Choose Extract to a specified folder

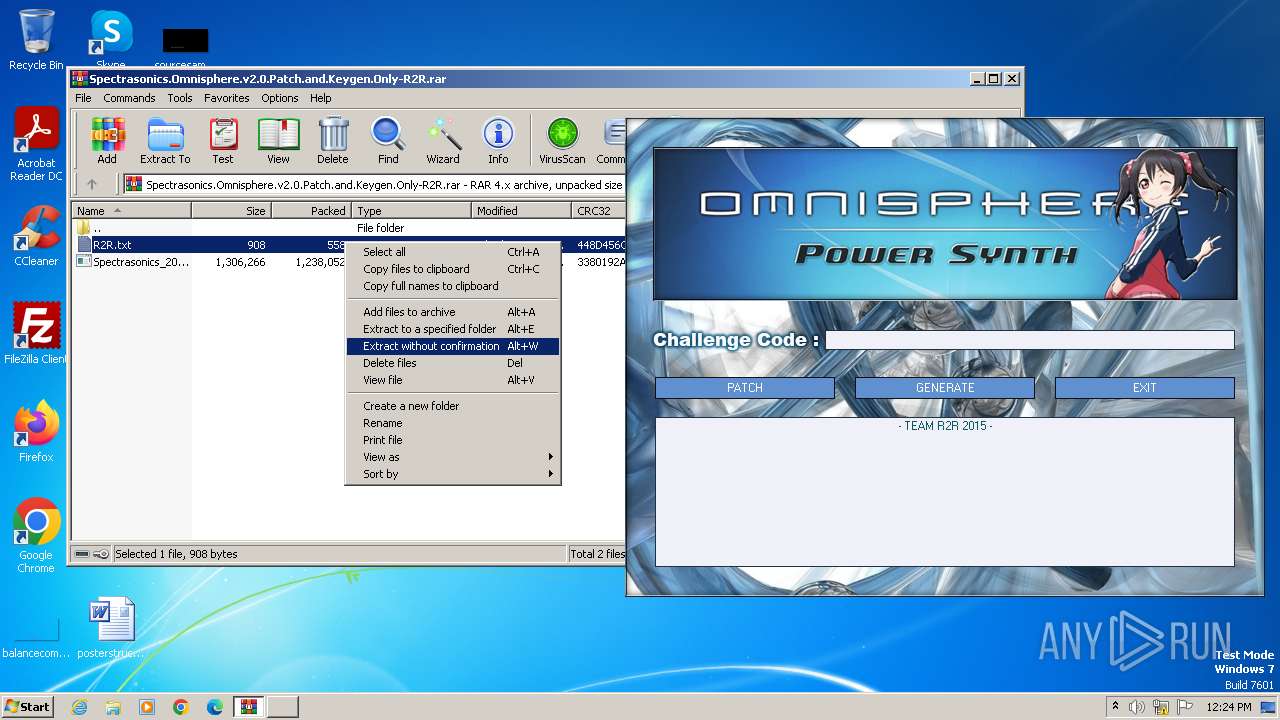coord(452,329)
